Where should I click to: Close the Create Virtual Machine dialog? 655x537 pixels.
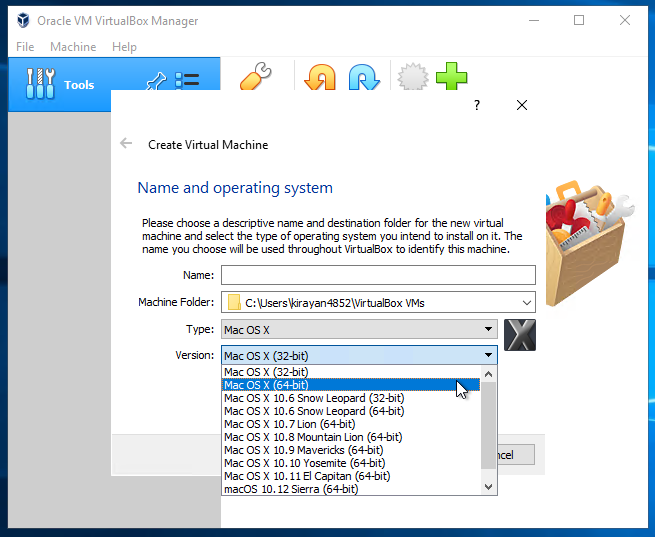(x=522, y=105)
